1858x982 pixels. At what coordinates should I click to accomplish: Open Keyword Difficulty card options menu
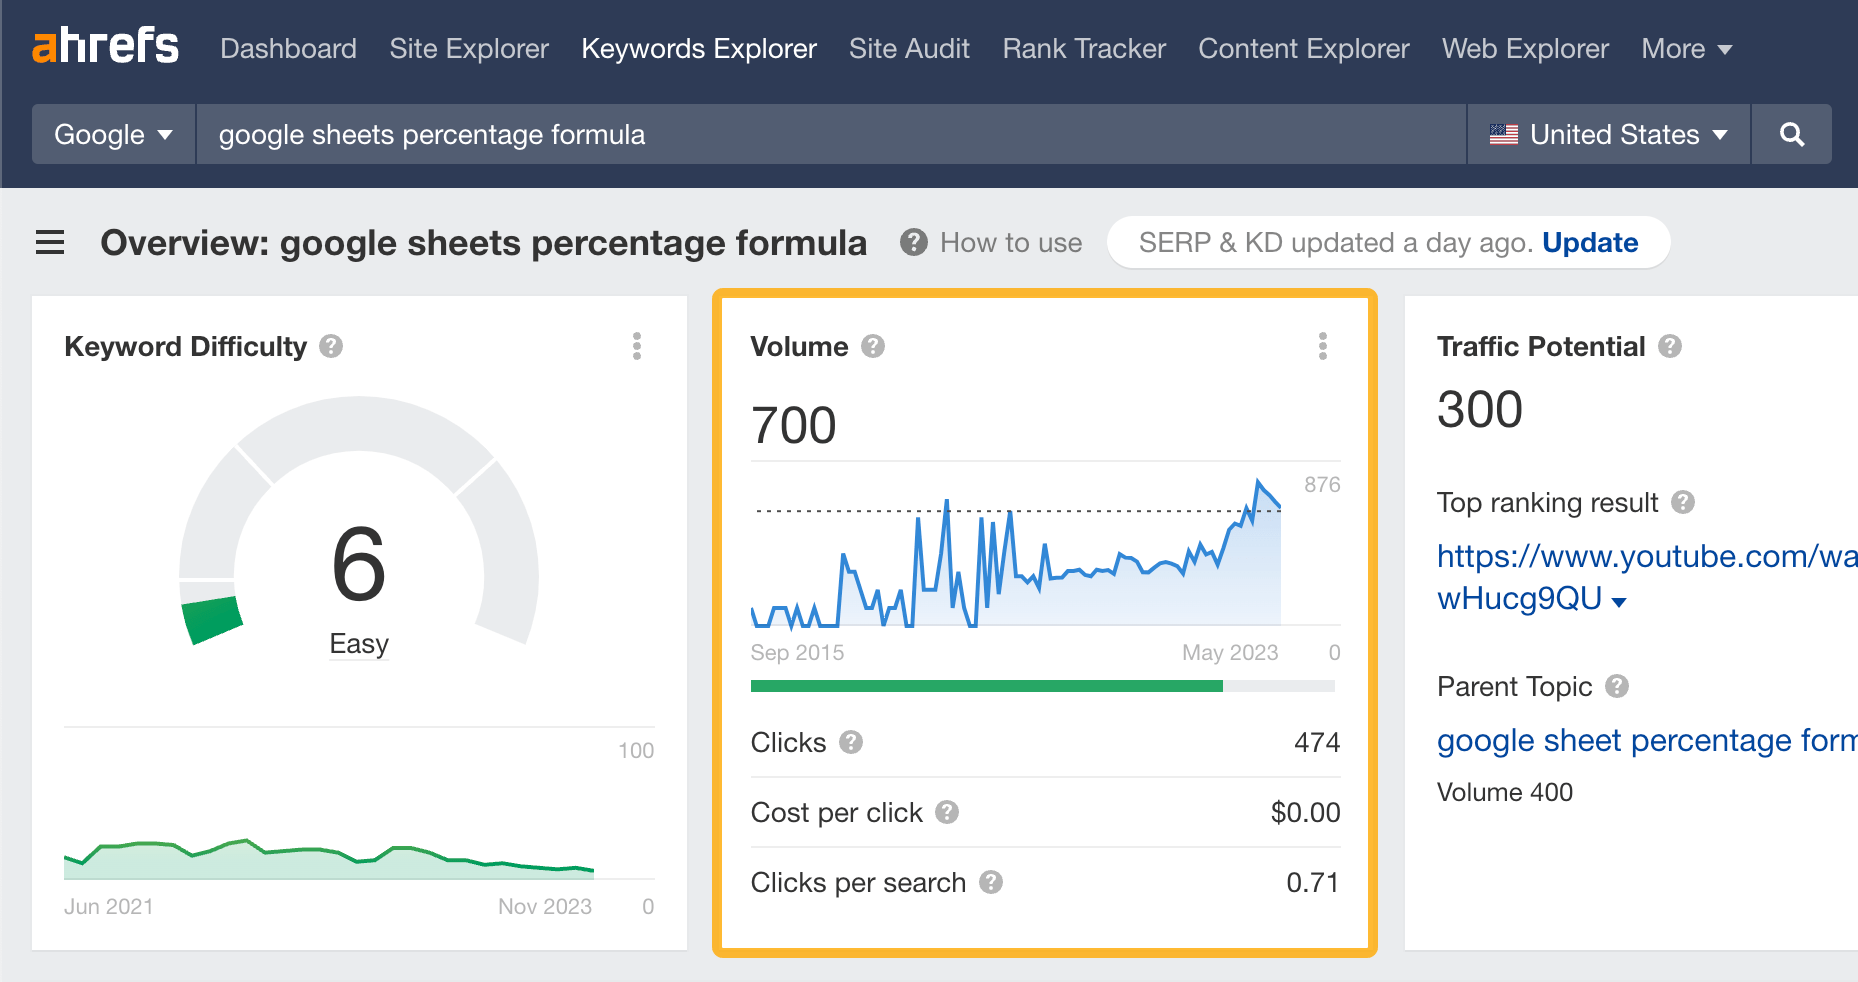(x=636, y=347)
